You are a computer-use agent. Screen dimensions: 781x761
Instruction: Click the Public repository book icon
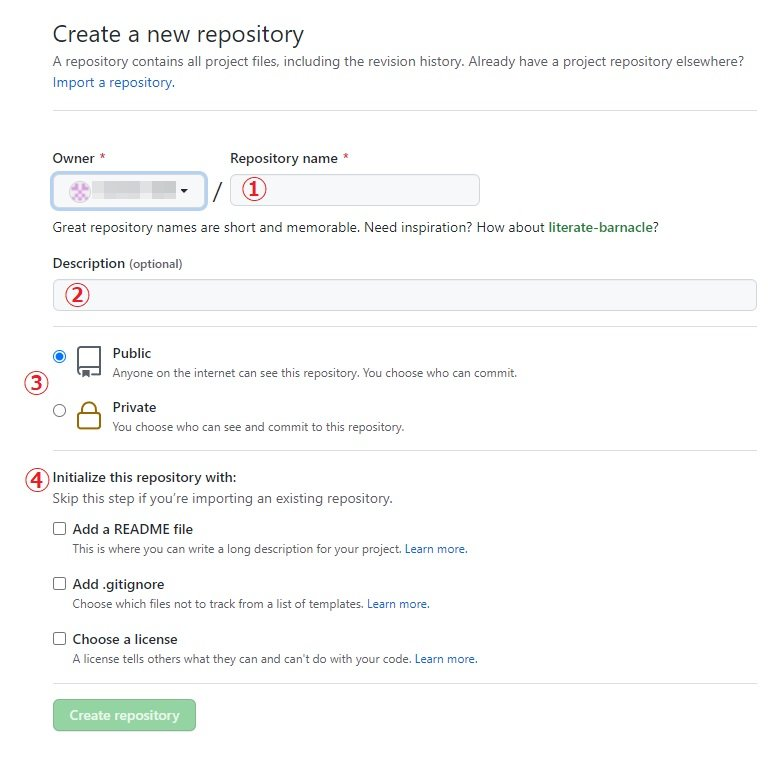[89, 361]
